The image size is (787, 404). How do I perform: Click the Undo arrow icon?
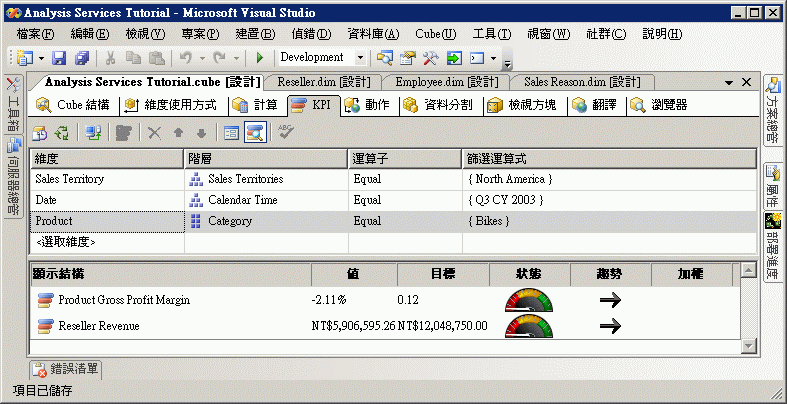[x=186, y=58]
